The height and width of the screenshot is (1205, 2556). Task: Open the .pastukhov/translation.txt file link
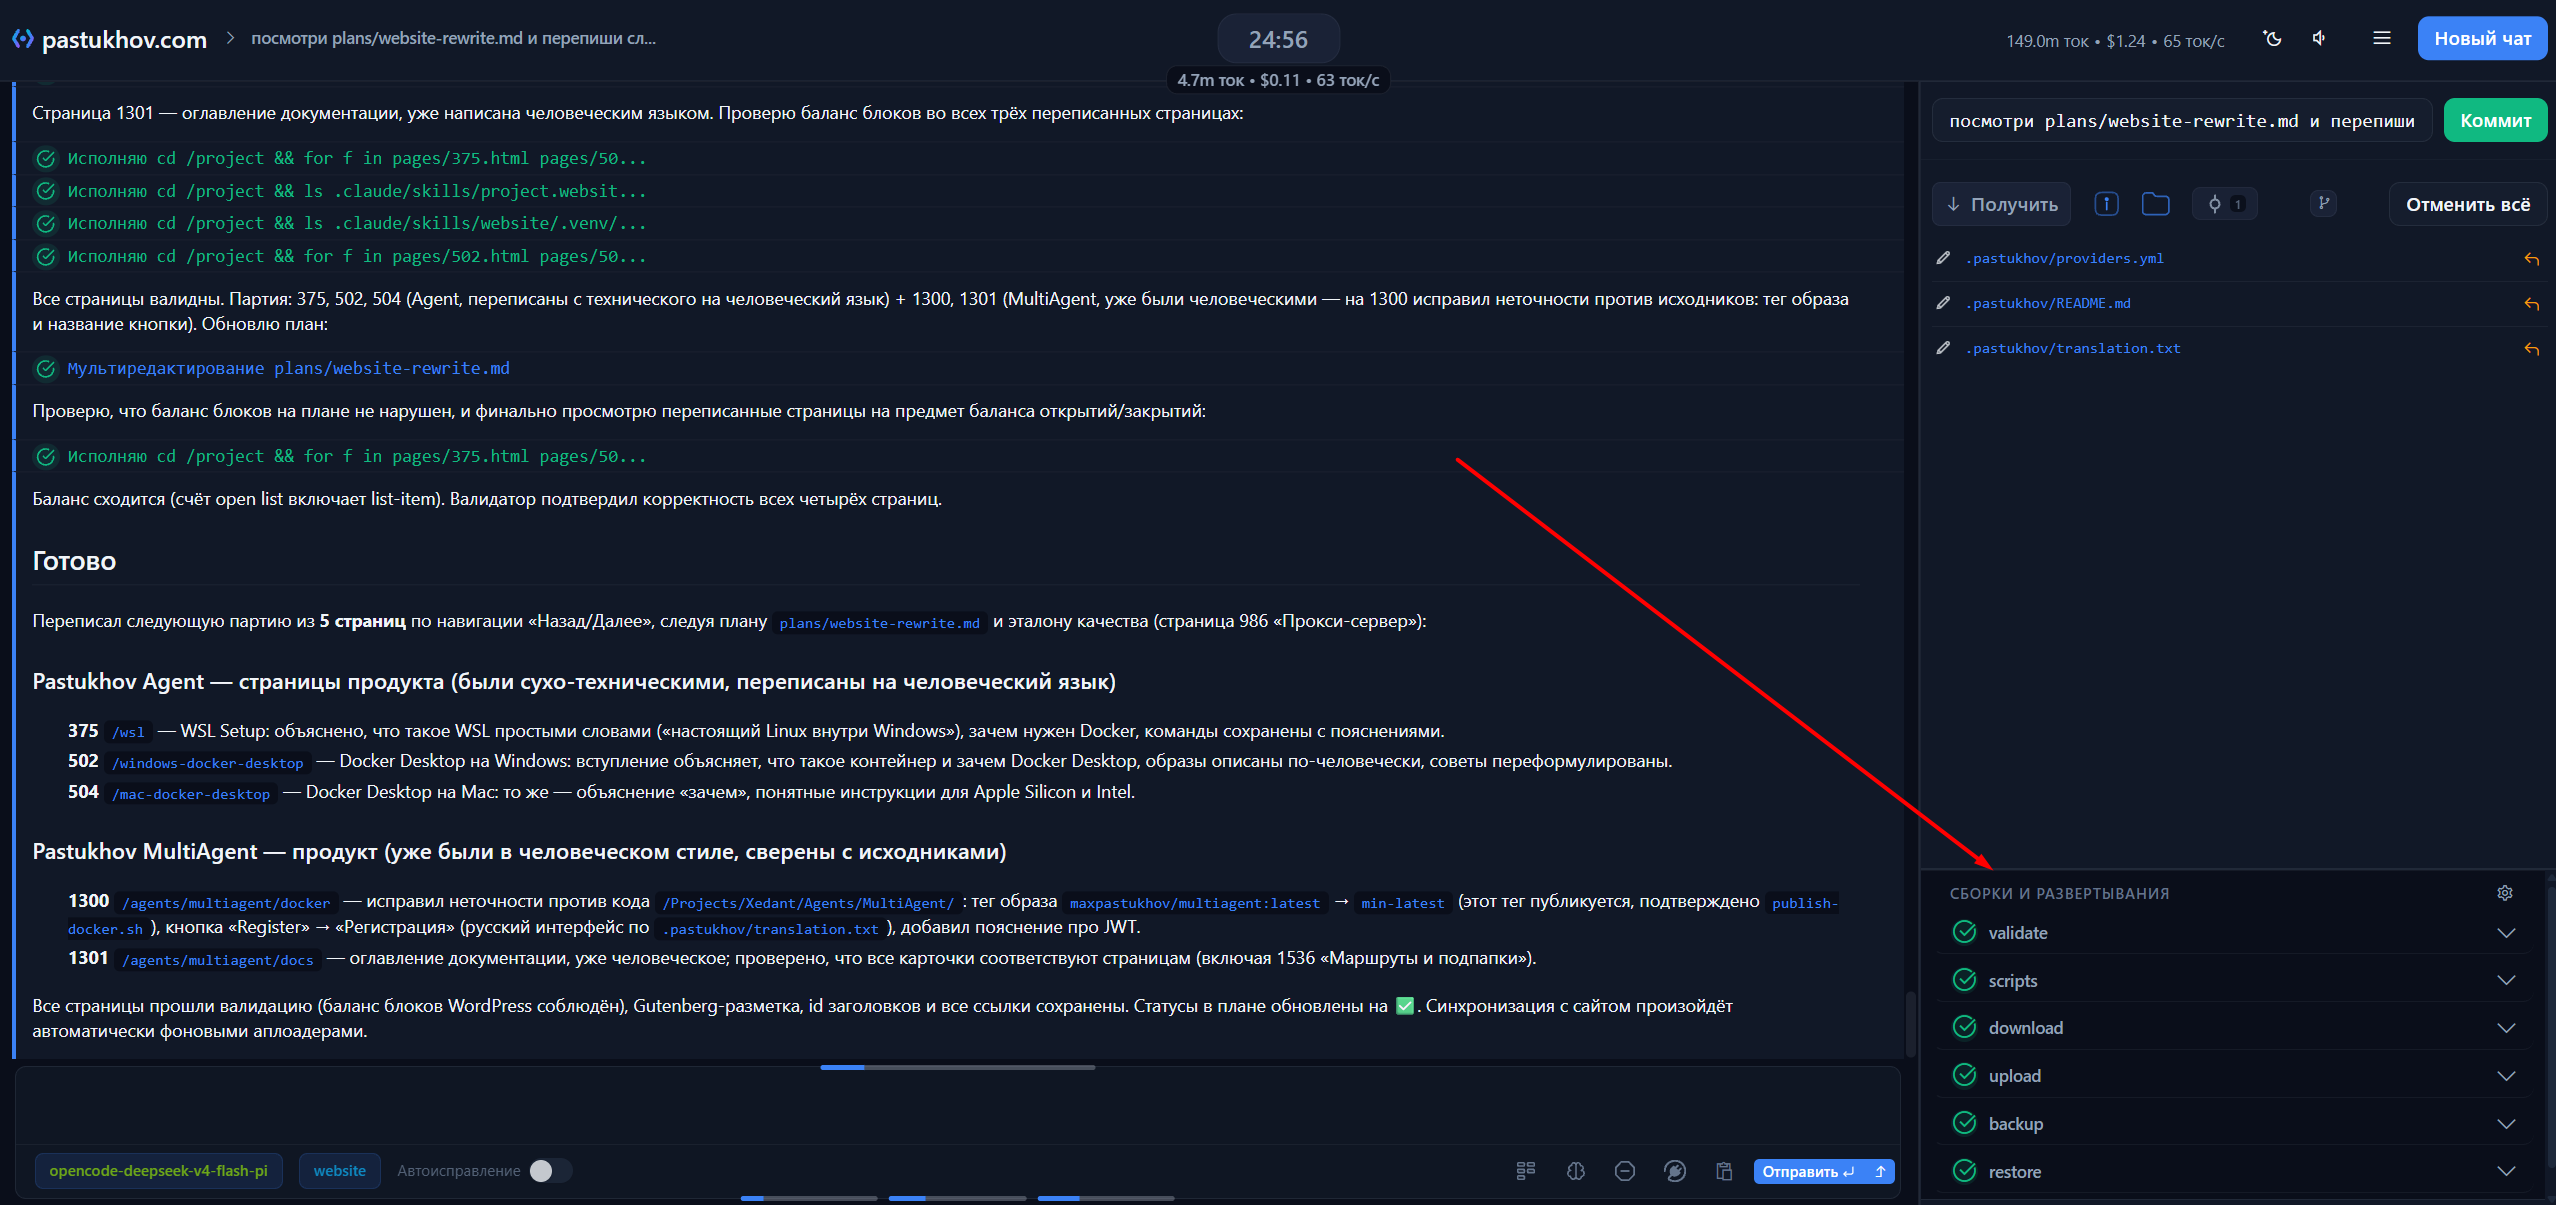click(x=2073, y=348)
